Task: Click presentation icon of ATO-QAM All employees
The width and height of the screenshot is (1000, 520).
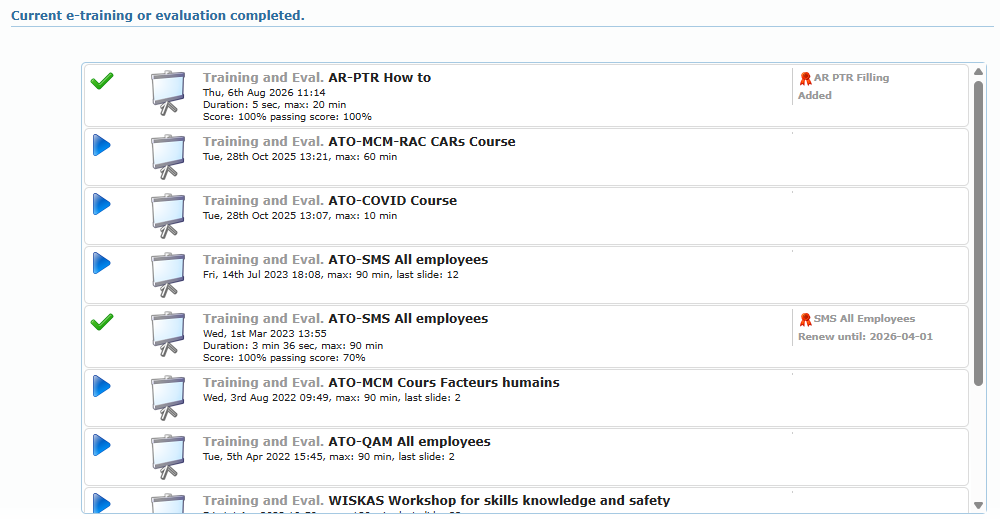Action: (168, 457)
